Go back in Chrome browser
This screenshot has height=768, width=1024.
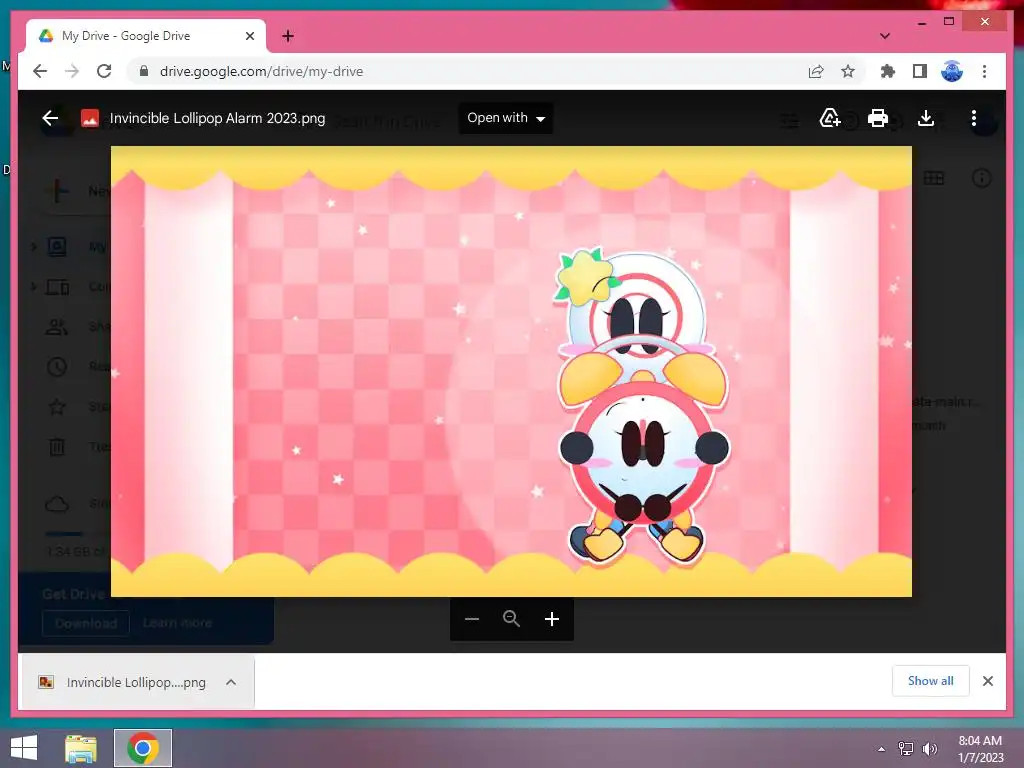click(x=40, y=71)
